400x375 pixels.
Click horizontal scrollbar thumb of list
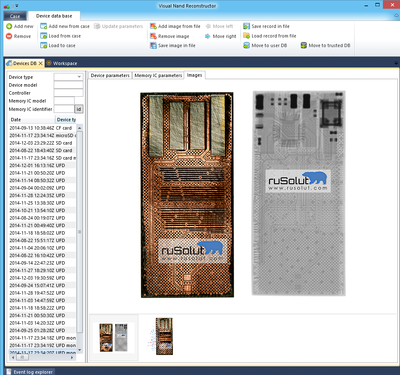click(x=22, y=357)
